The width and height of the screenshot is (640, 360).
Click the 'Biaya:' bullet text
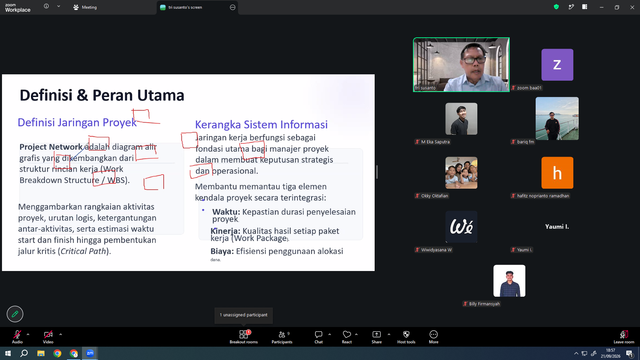pyautogui.click(x=222, y=251)
